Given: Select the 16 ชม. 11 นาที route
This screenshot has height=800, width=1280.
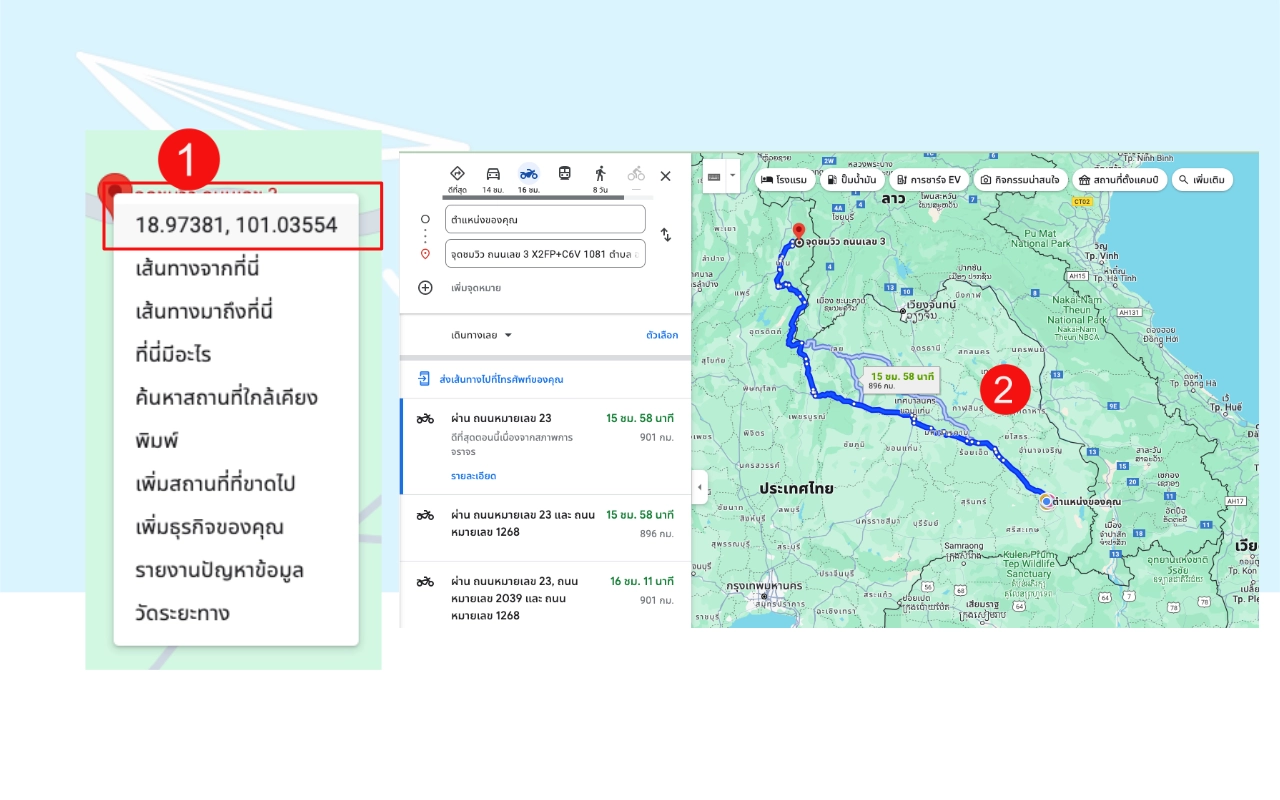Looking at the screenshot, I should coord(545,595).
